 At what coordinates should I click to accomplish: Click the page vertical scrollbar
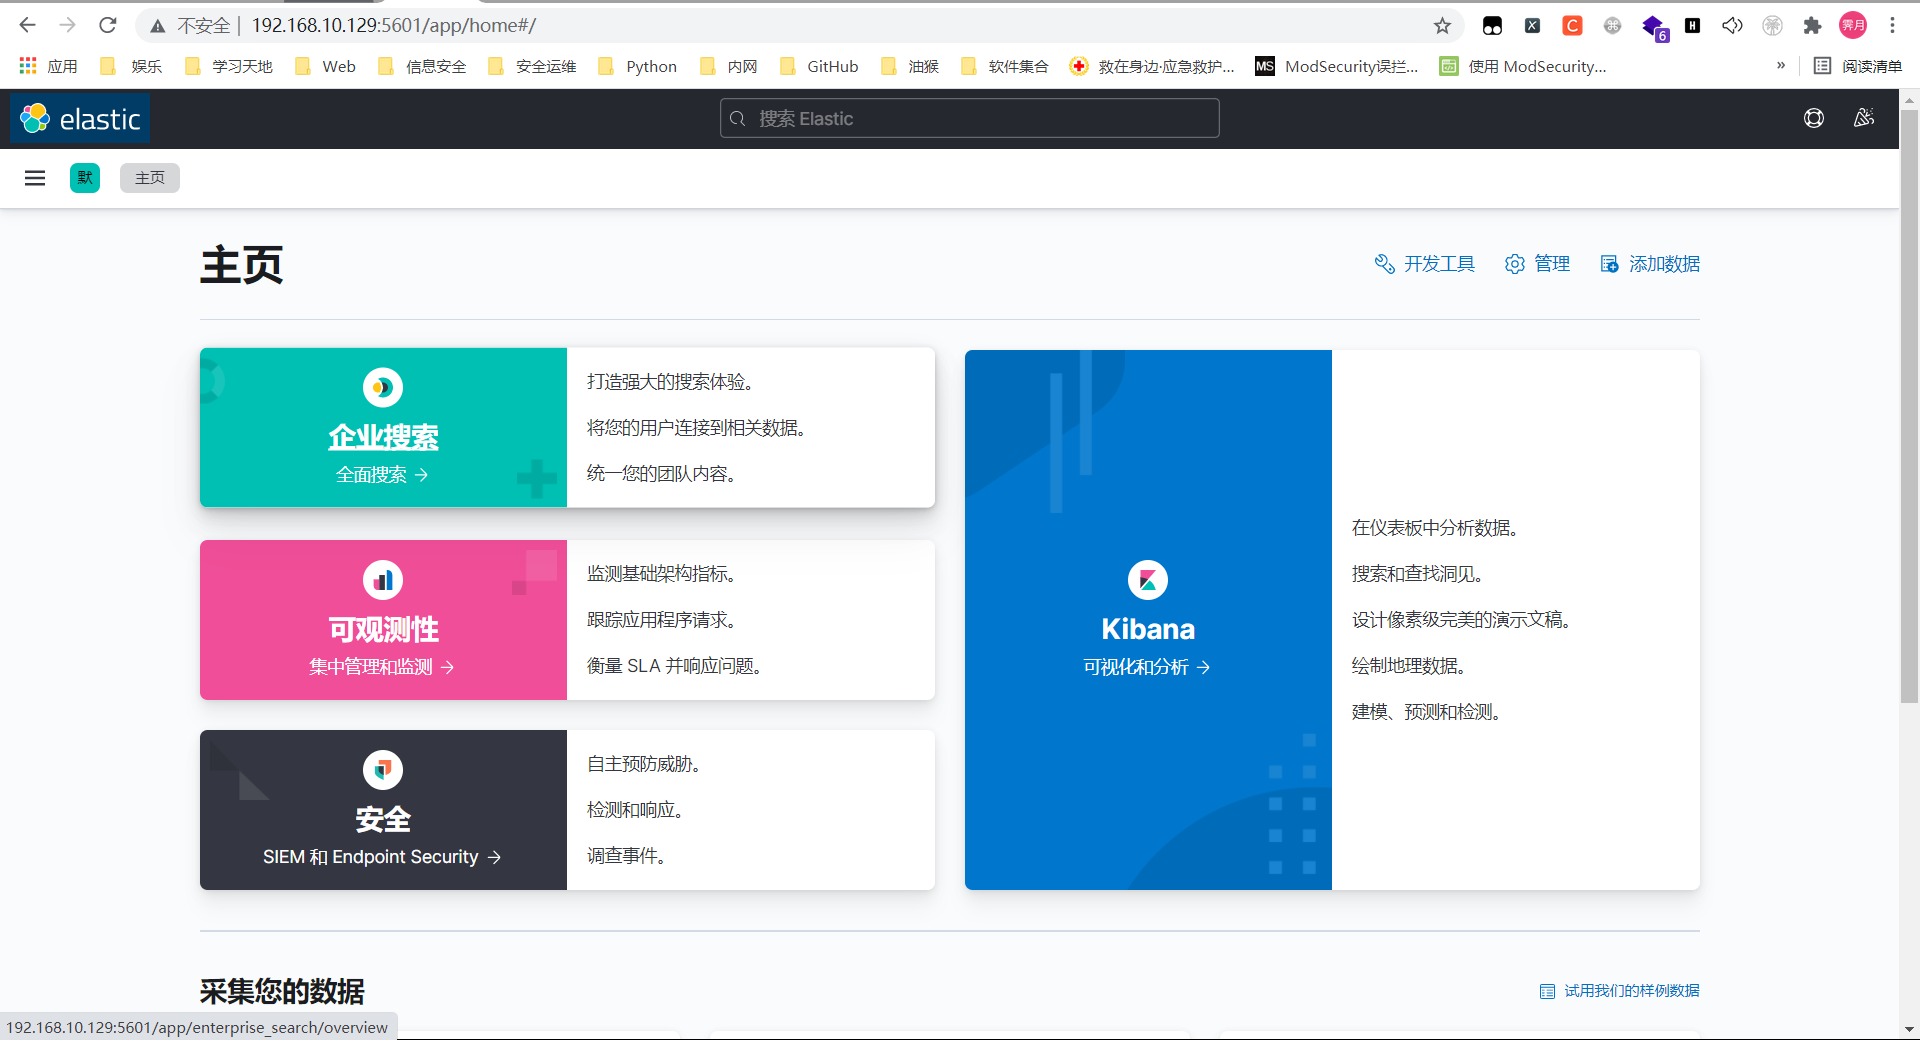point(1909,400)
